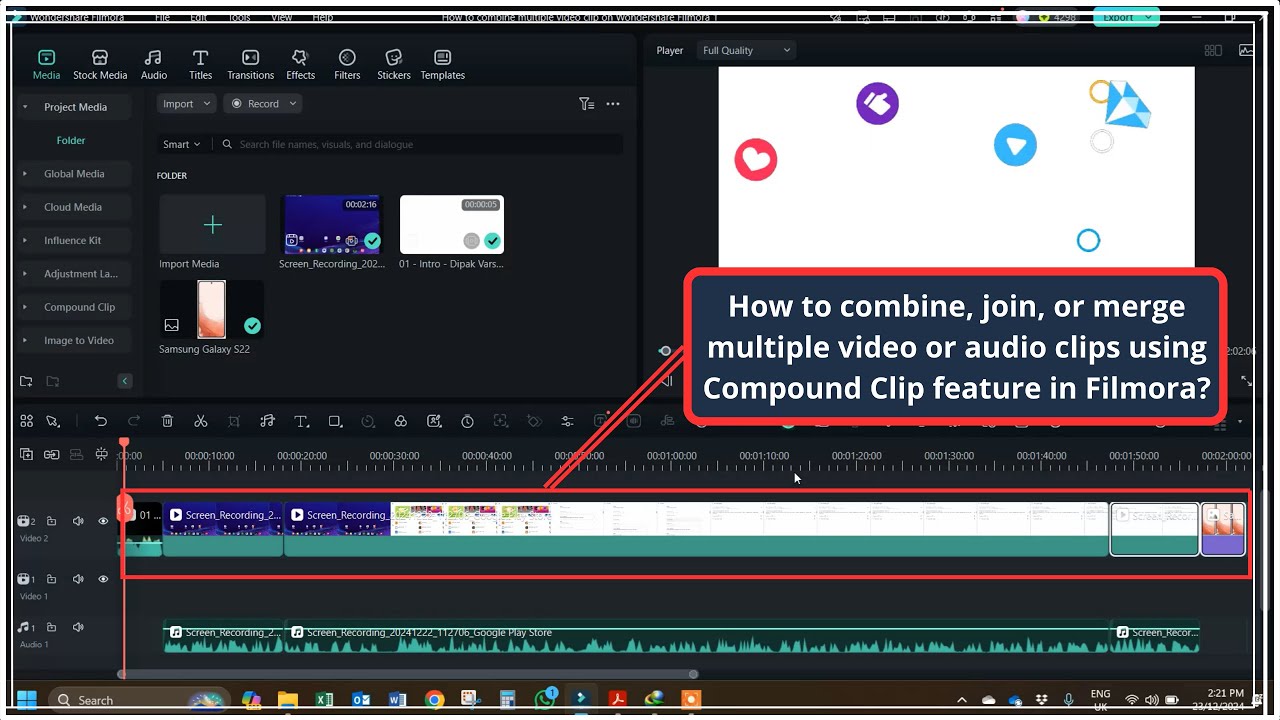1280x720 pixels.
Task: Open the timeline layout grid icon
Action: [x=27, y=421]
